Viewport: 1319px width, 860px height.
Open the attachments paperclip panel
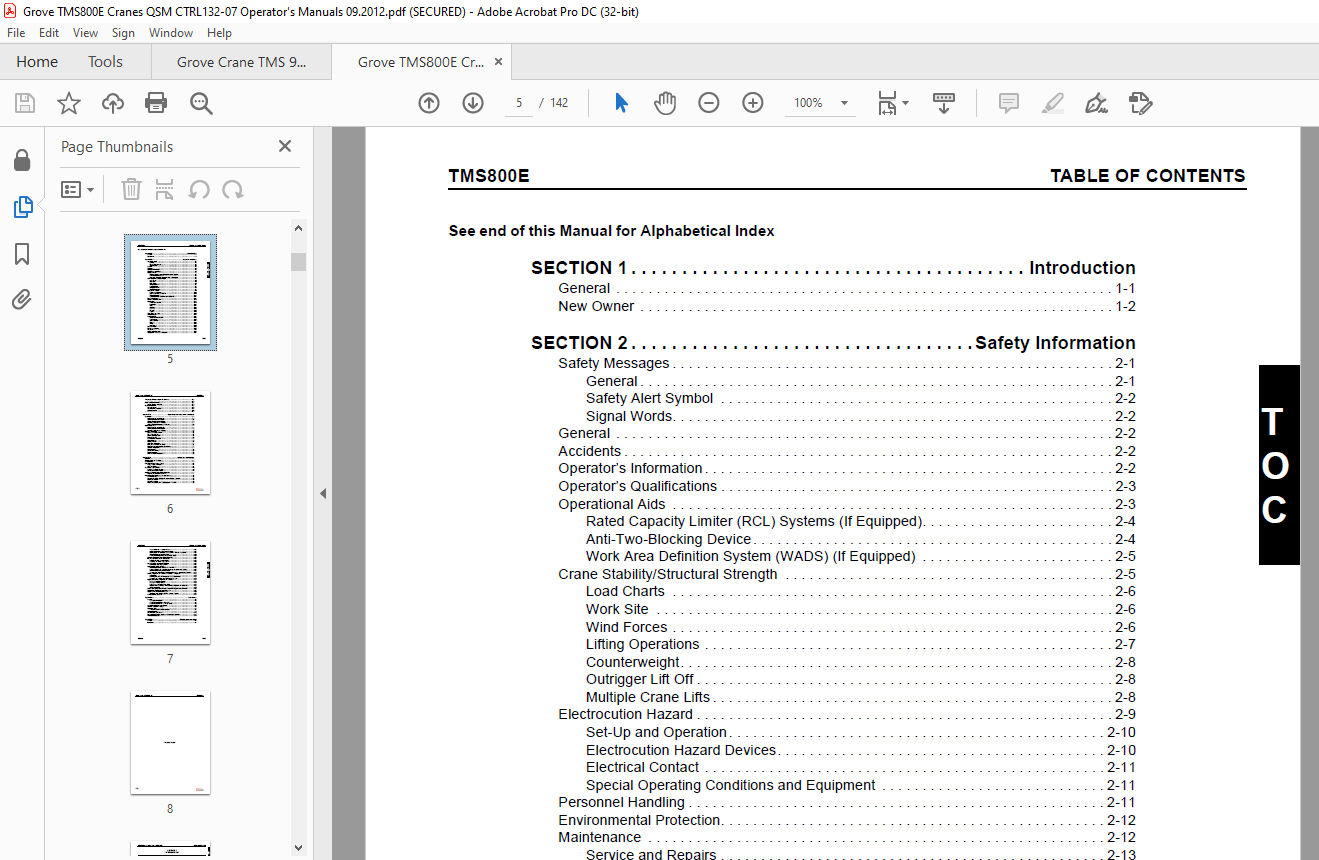[22, 300]
